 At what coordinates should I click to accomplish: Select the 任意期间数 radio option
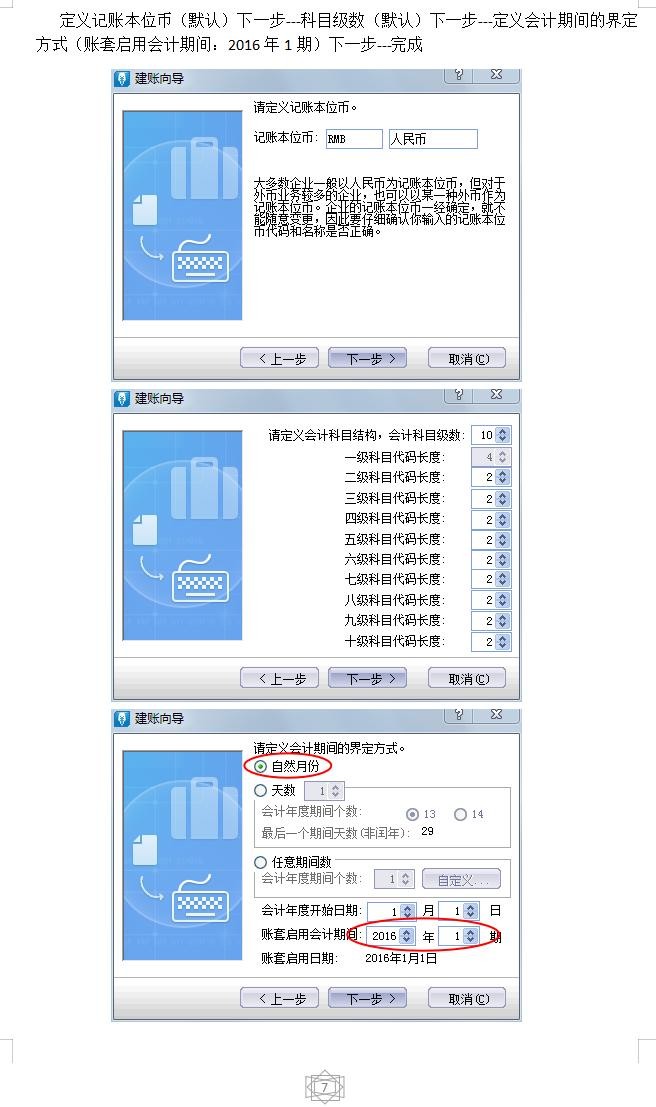(261, 862)
